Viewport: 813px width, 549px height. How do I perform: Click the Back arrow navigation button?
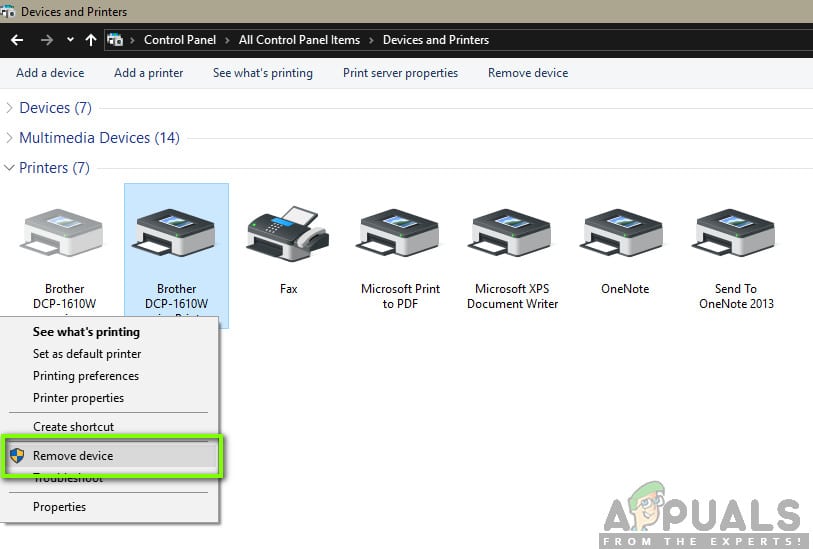point(16,40)
